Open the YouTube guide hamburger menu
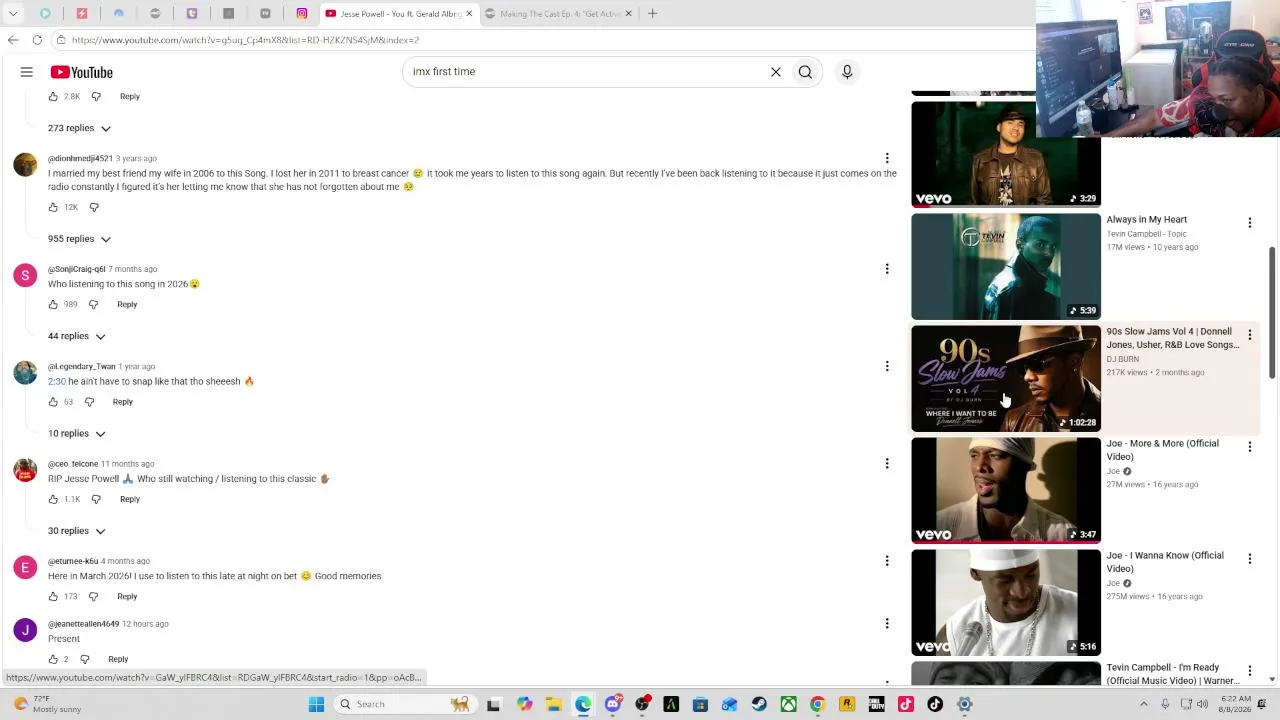The width and height of the screenshot is (1280, 720). (27, 72)
